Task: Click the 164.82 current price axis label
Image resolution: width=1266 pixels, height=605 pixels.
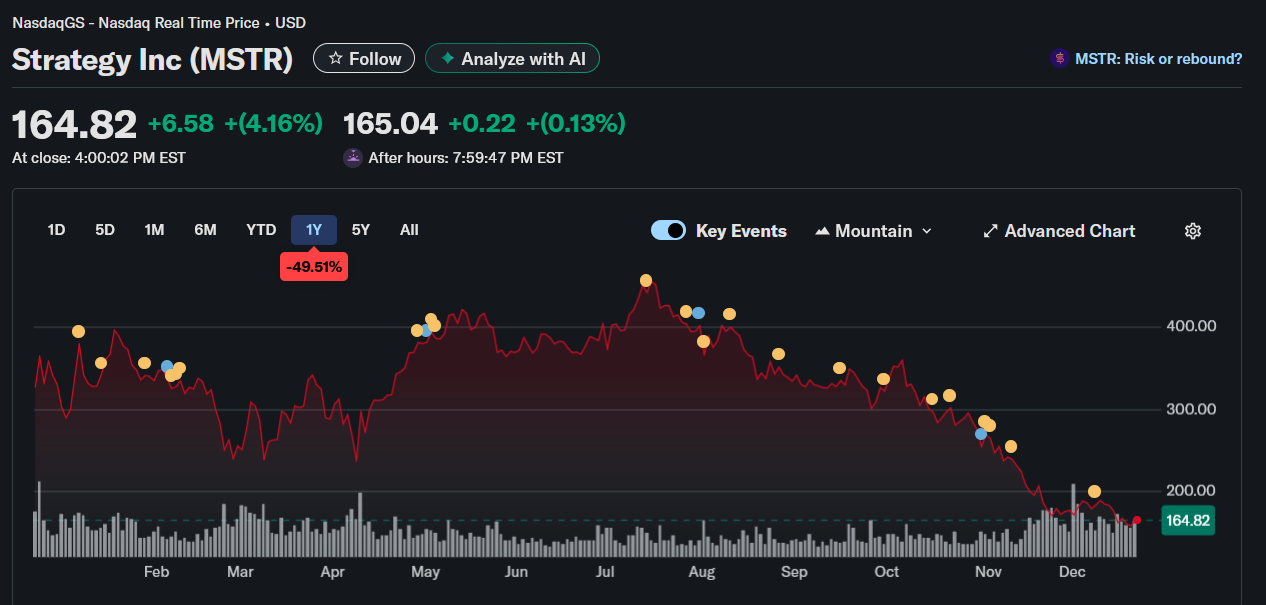Action: pos(1187,520)
